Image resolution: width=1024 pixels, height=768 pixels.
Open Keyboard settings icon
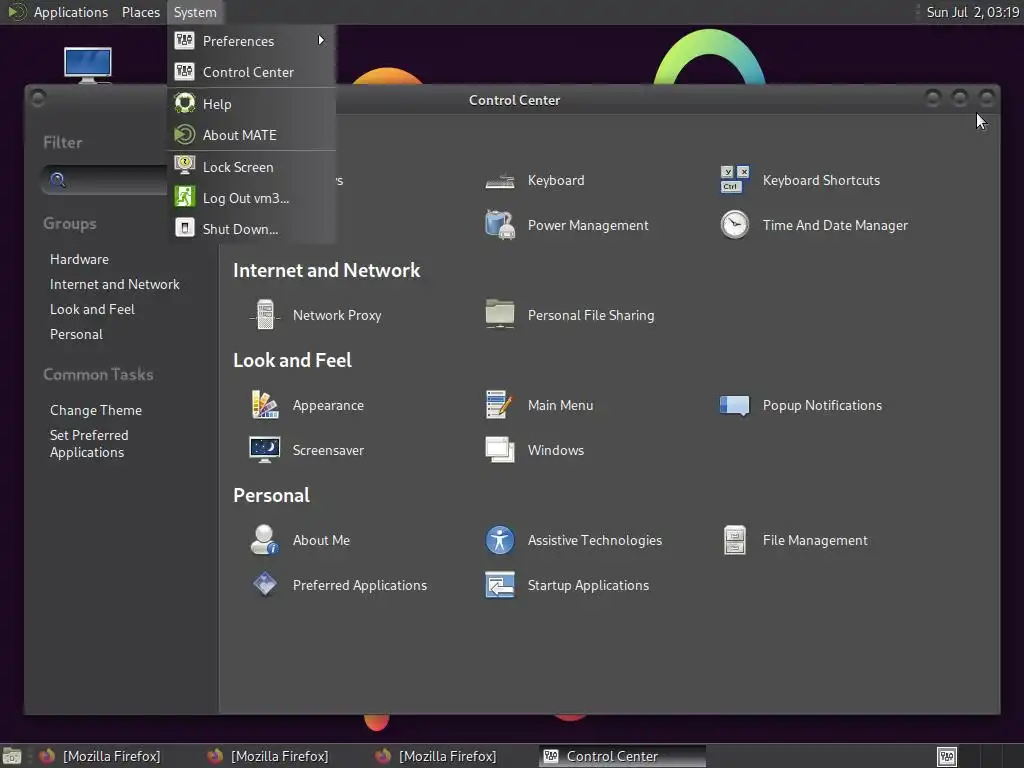click(x=500, y=180)
